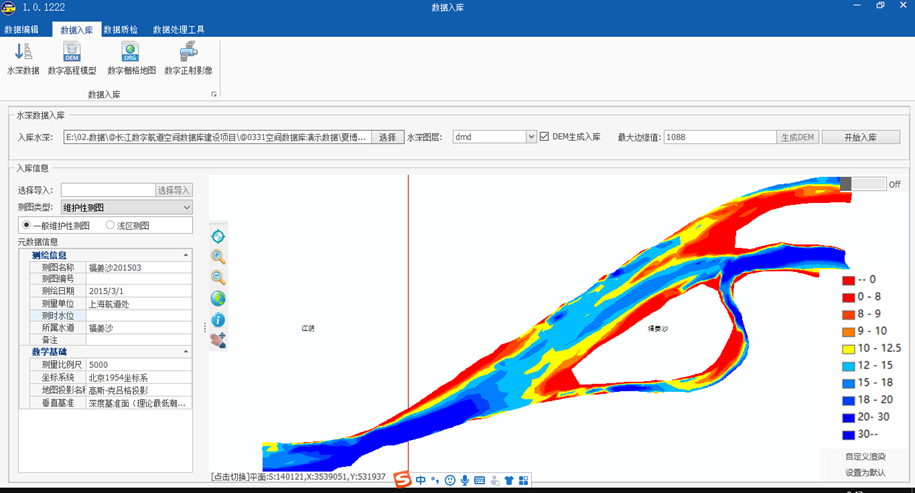The image size is (915, 493).
Task: Click the 开始入库 button
Action: tap(861, 137)
